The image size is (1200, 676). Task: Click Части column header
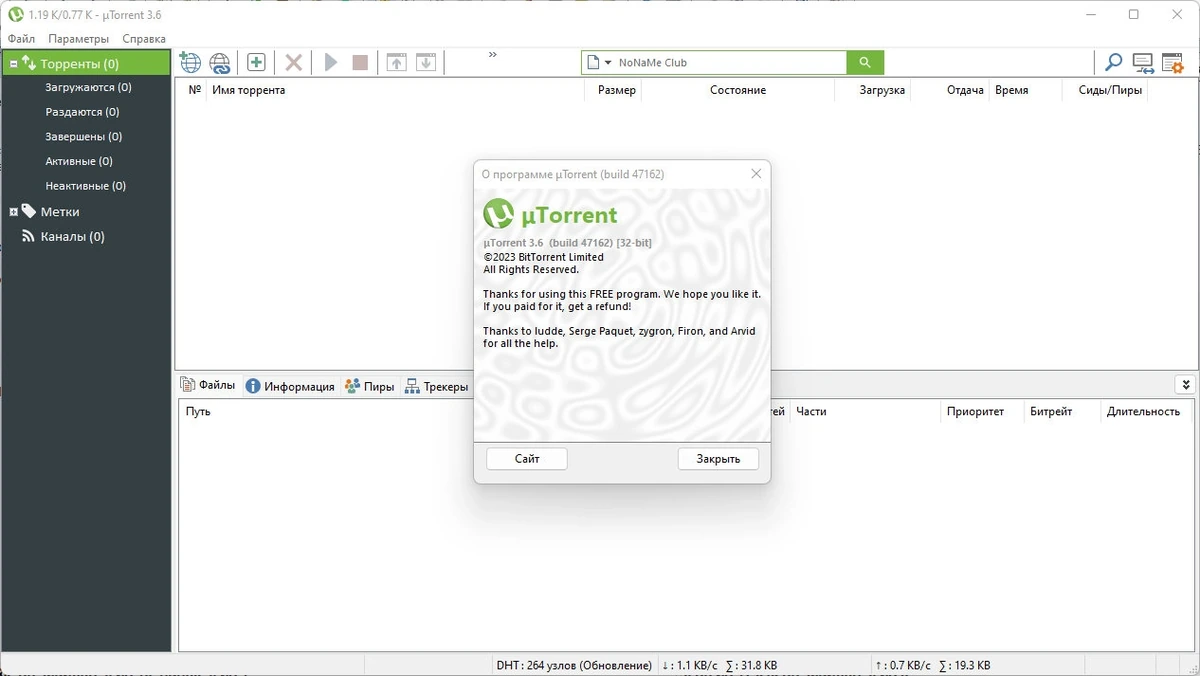click(811, 411)
